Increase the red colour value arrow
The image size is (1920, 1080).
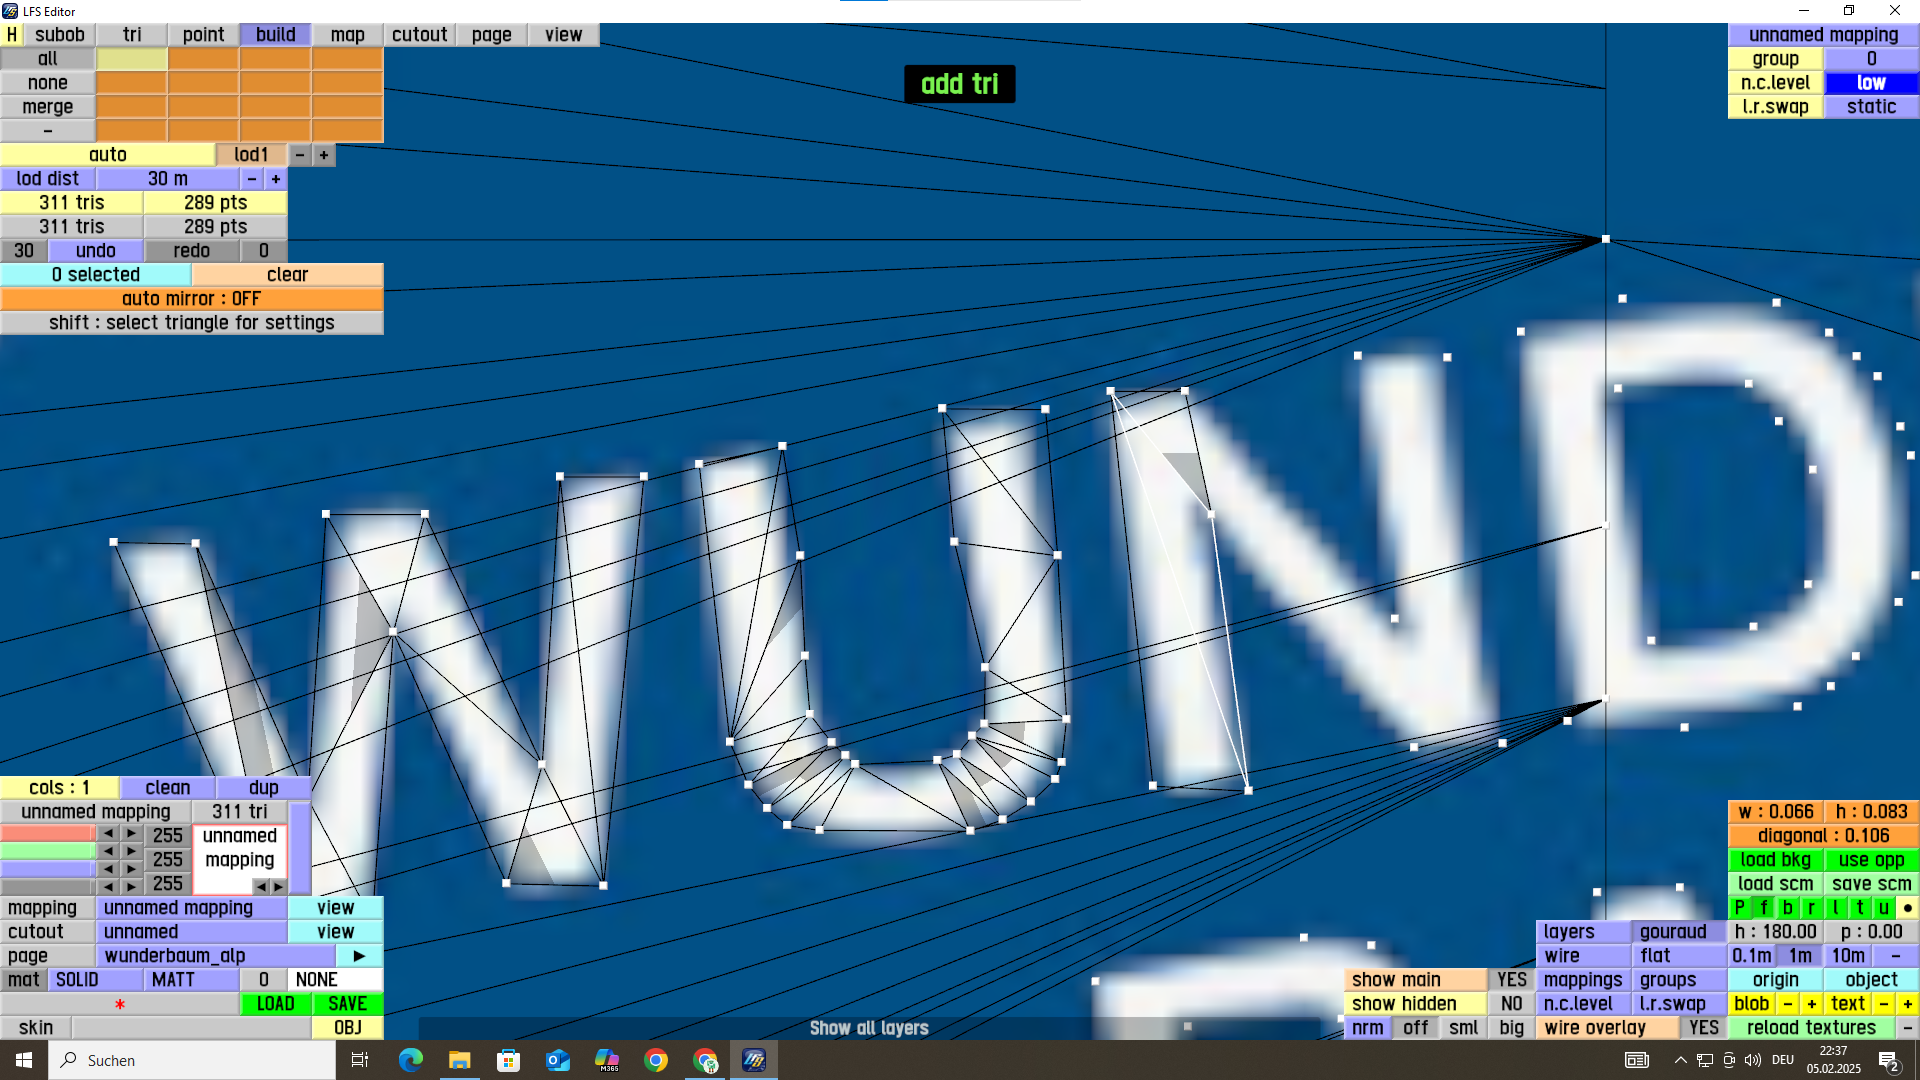[x=132, y=834]
